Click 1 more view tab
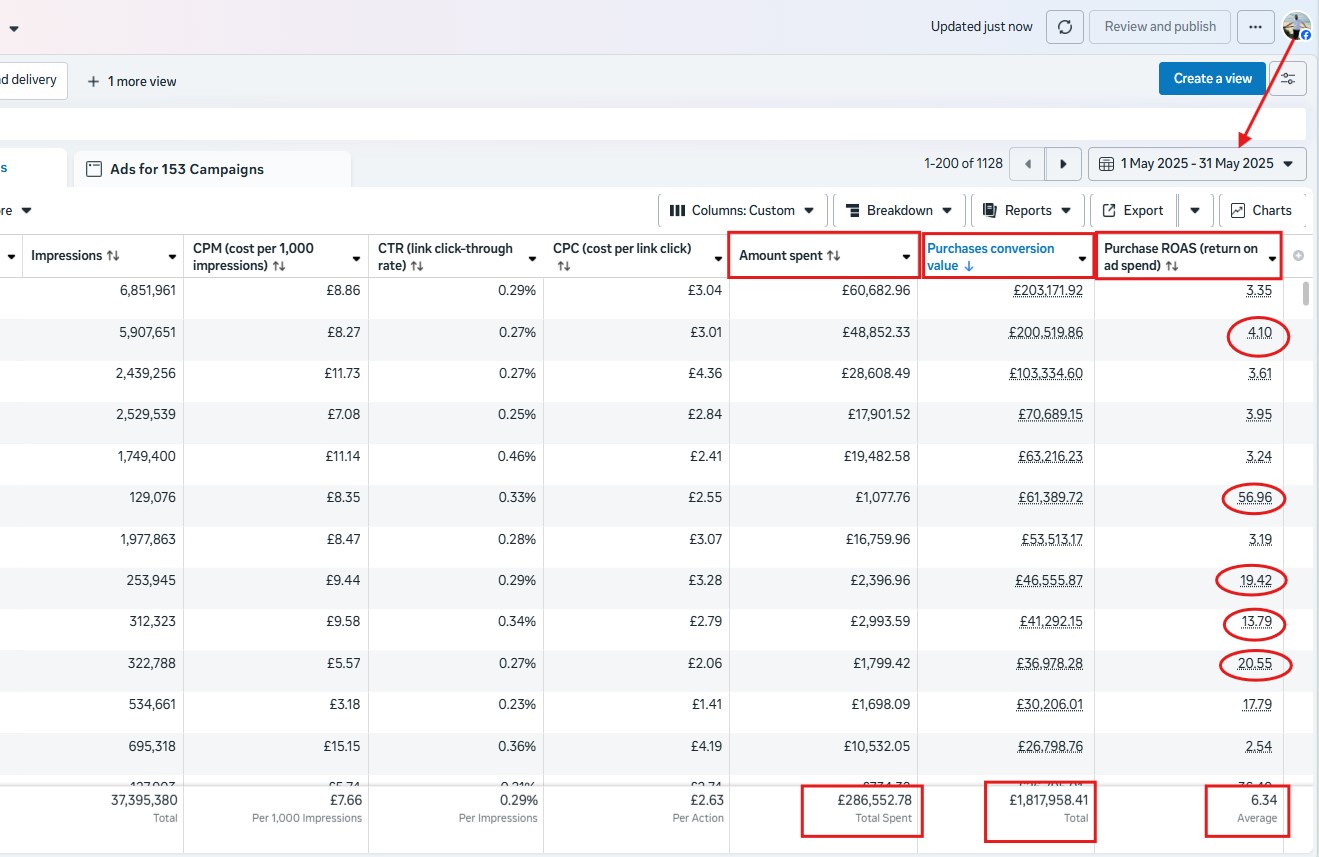 (132, 81)
